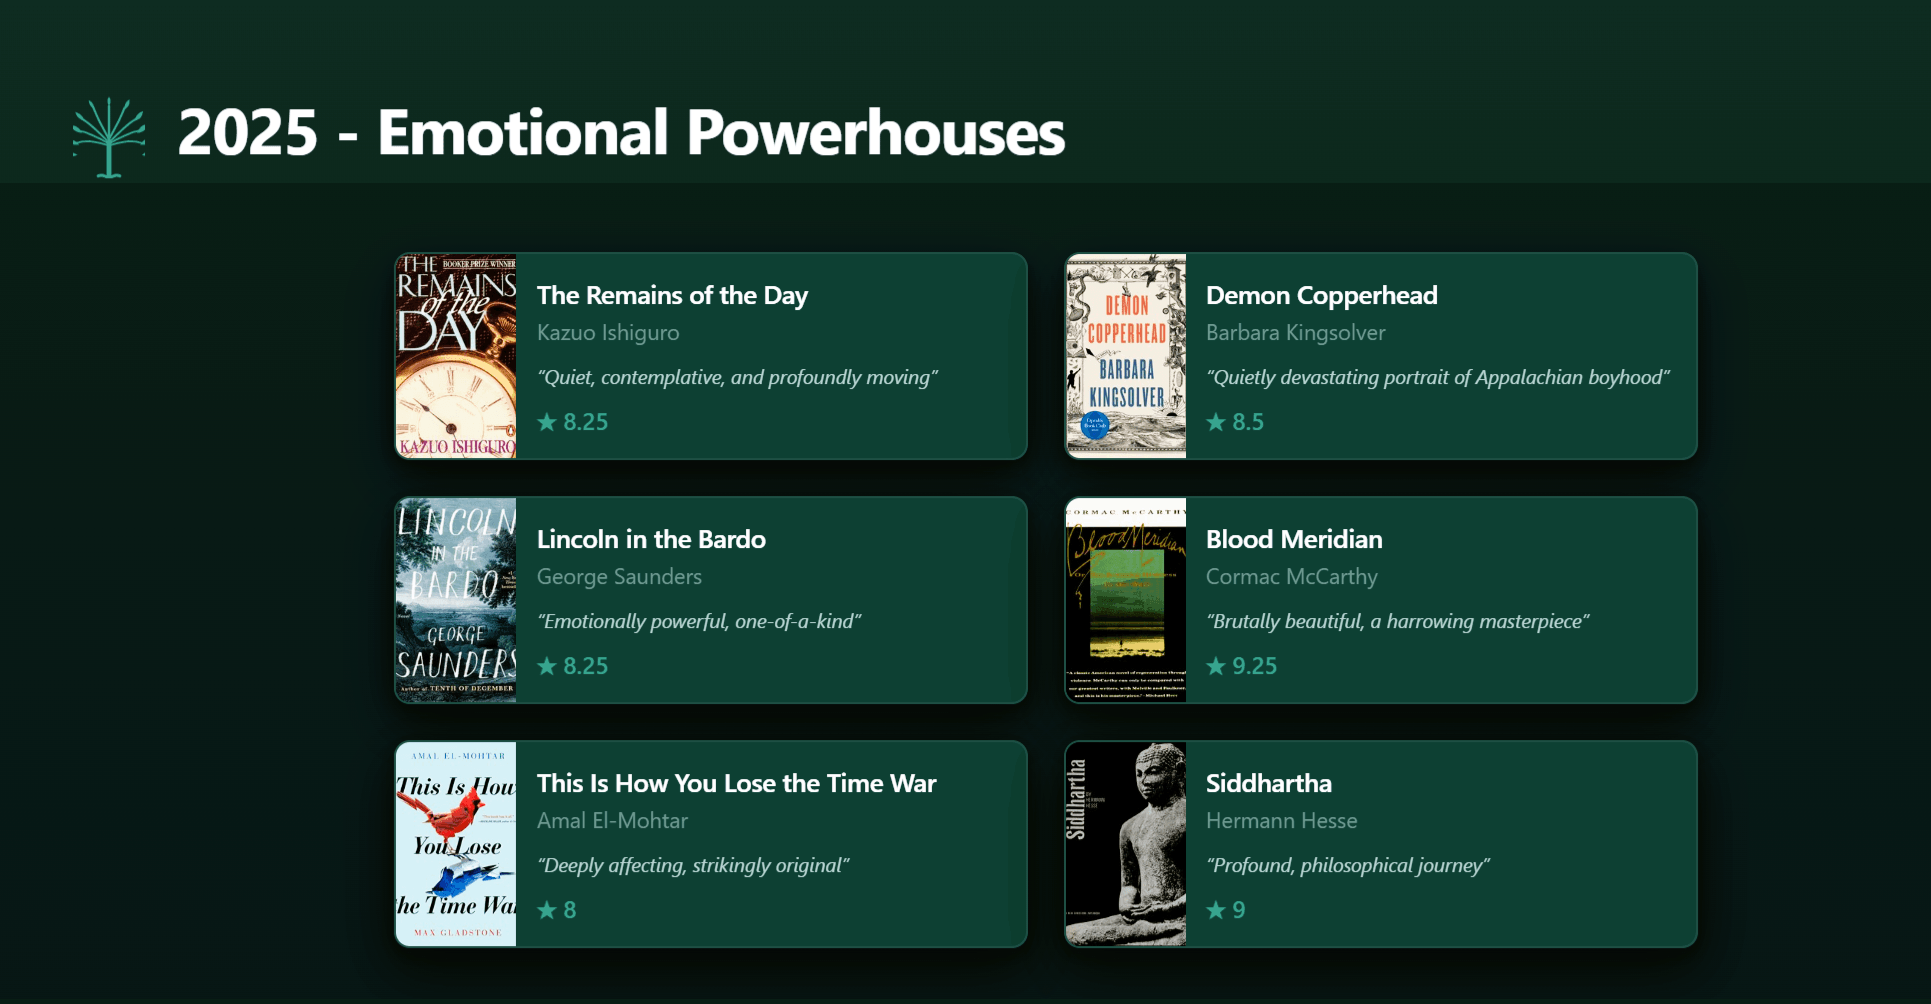Click the star on Lincoln in the Bardo card
1931x1004 pixels.
546,666
